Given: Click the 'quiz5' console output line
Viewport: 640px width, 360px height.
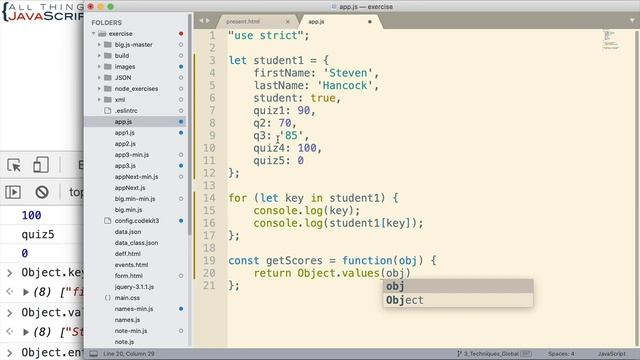Looking at the screenshot, I should coord(38,234).
